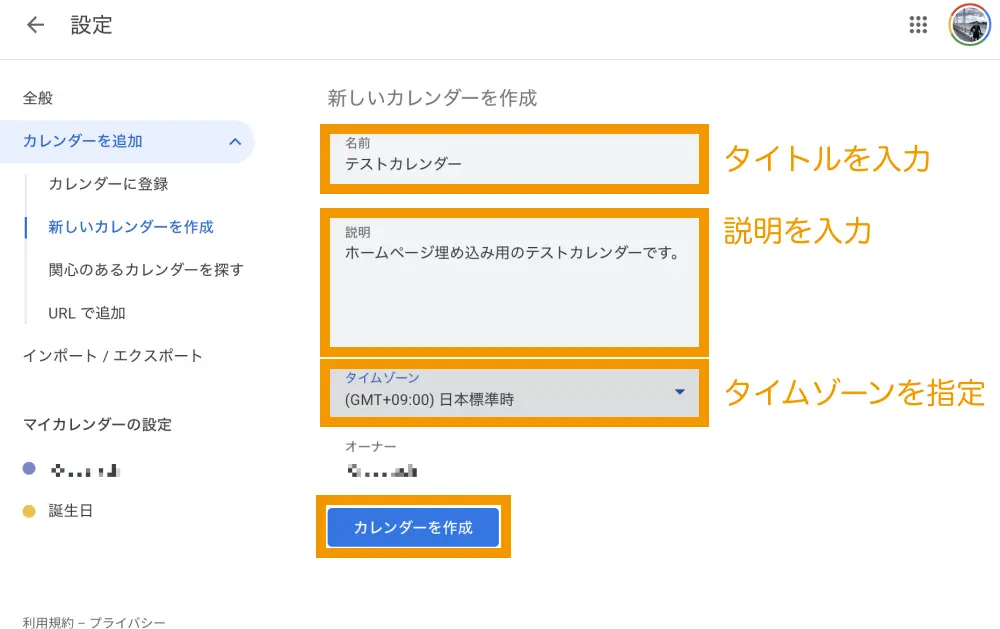Open the 誕生日 calendar settings

(x=72, y=511)
